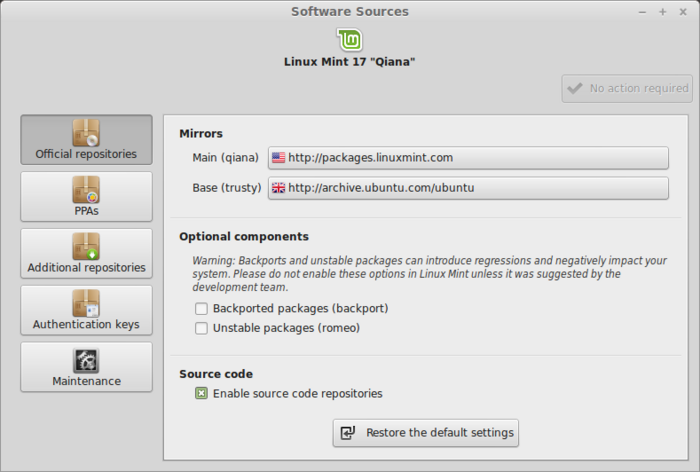Image resolution: width=700 pixels, height=472 pixels.
Task: Click the Authentication keys icon
Action: (86, 304)
